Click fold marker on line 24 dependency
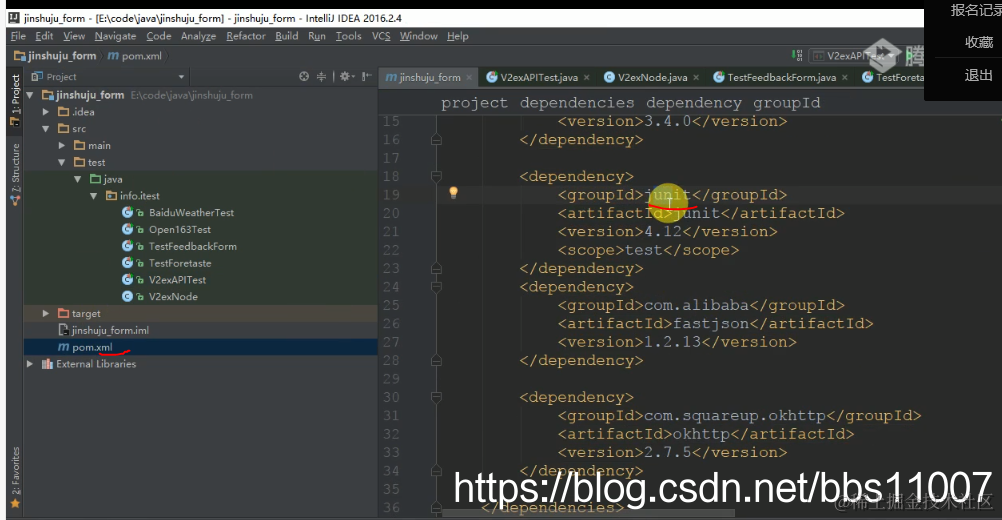The width and height of the screenshot is (1002, 520). coord(436,287)
